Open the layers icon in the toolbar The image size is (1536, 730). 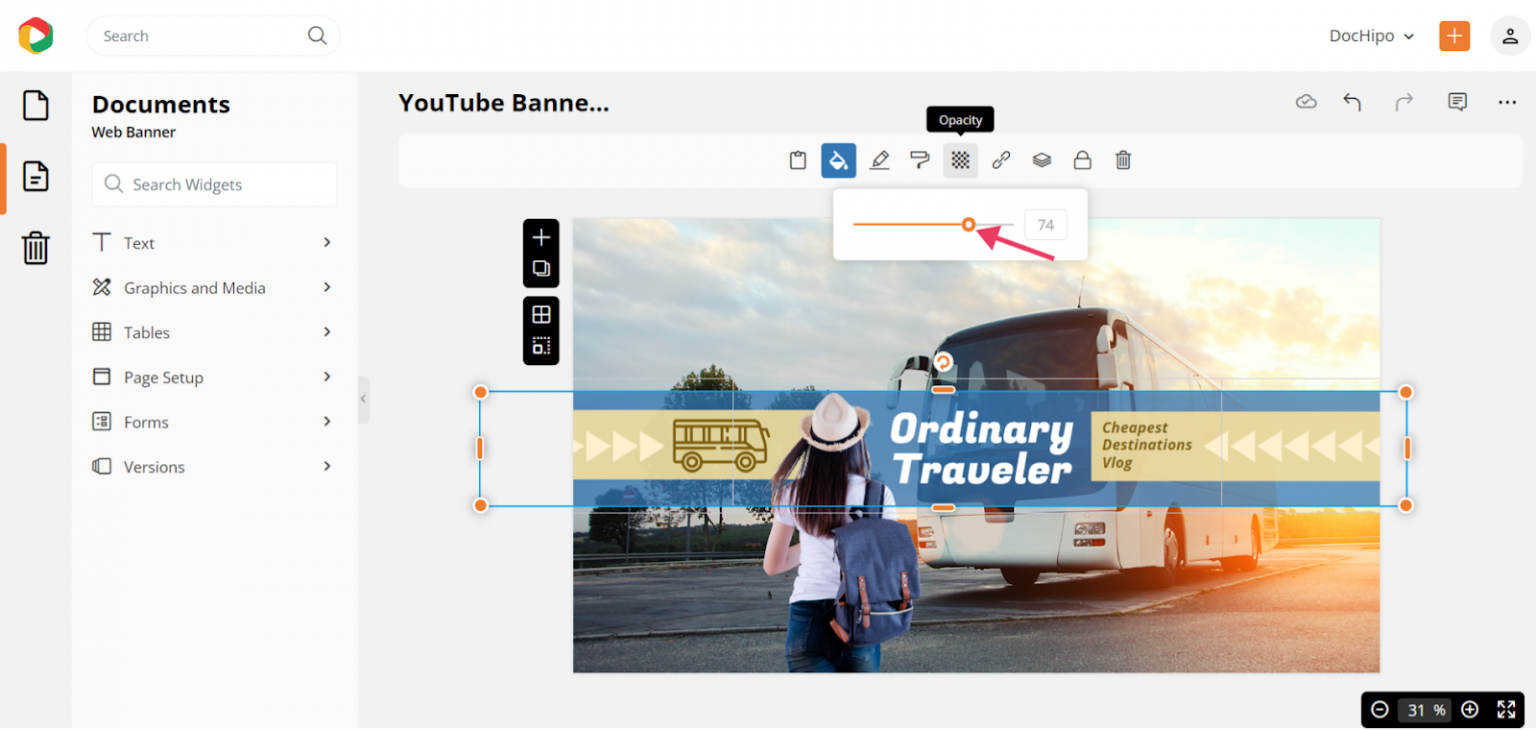click(x=1041, y=160)
